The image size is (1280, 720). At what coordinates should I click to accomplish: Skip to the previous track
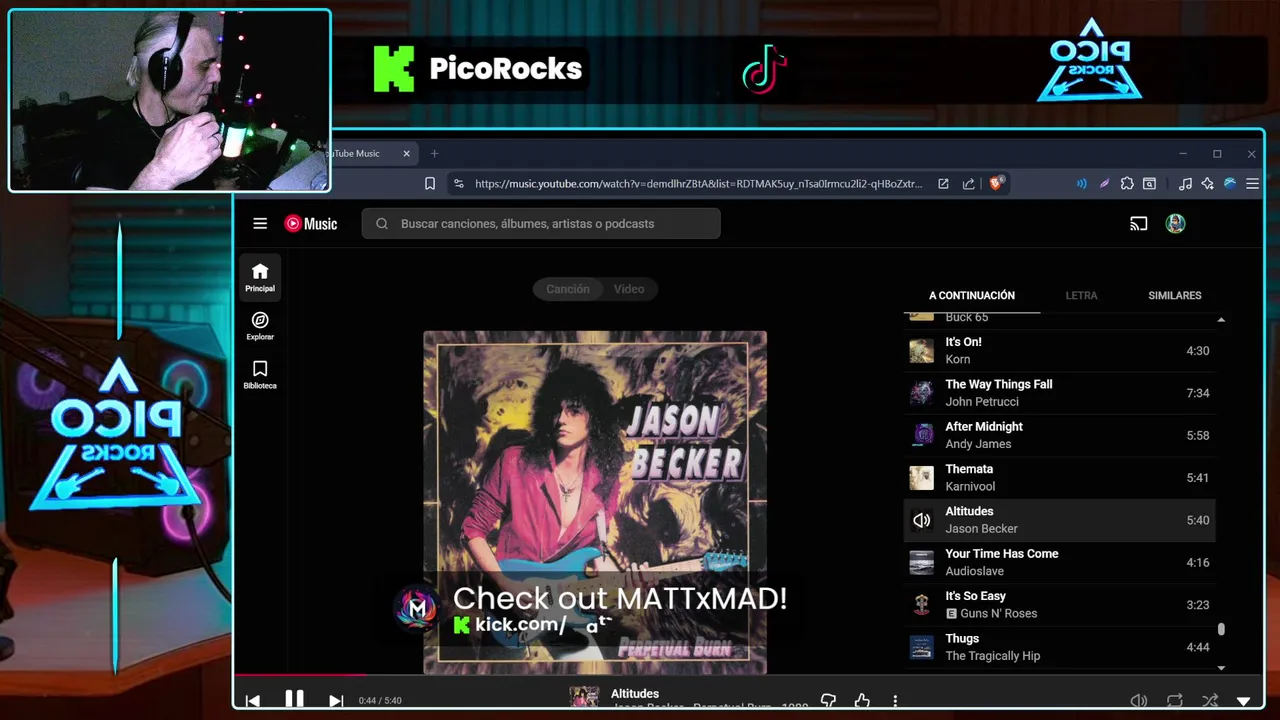click(x=253, y=701)
